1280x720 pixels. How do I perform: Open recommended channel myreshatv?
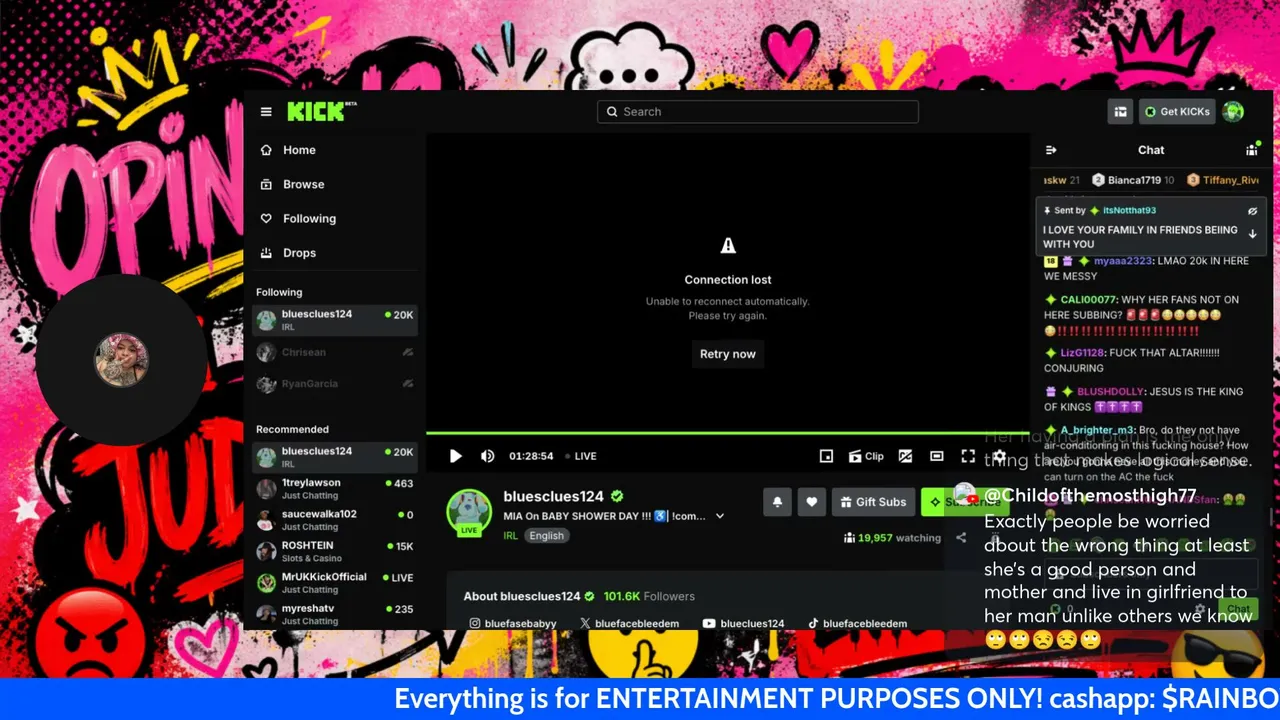point(335,614)
